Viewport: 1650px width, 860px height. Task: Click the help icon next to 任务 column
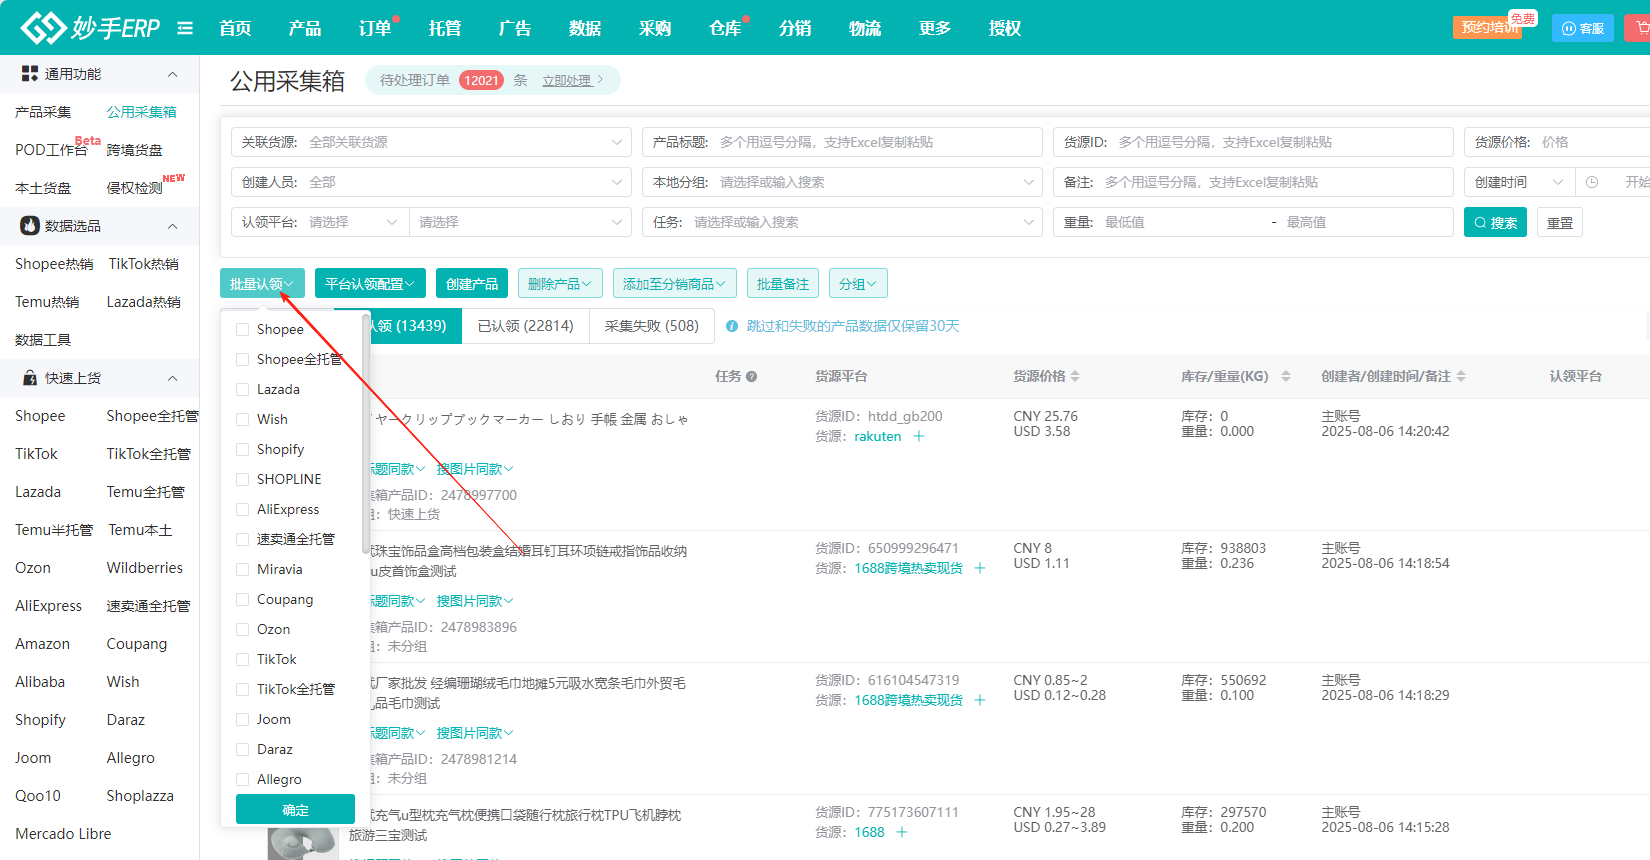tap(751, 377)
